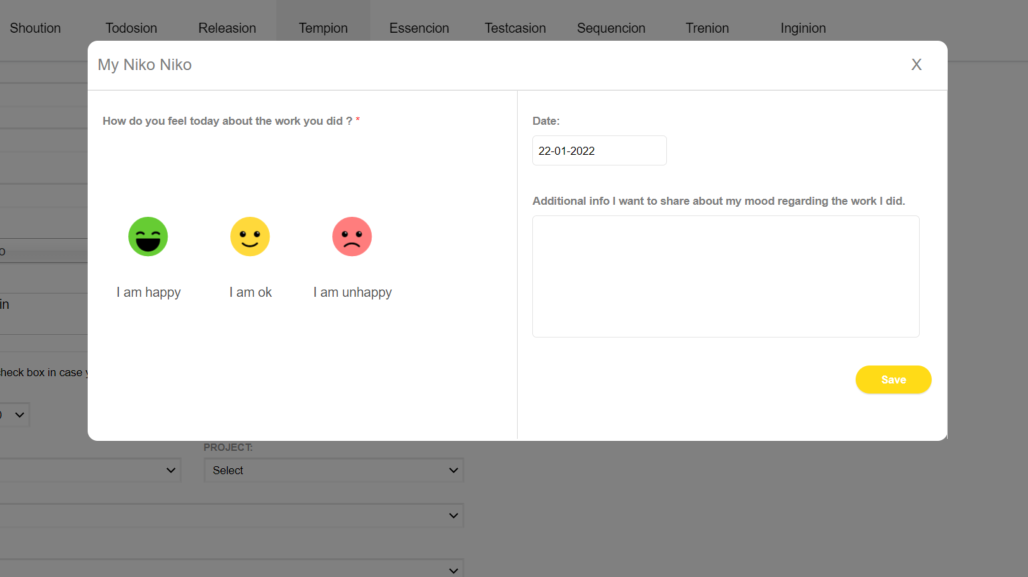Click the 'I am unhappy' text label
1028x577 pixels.
coord(352,293)
